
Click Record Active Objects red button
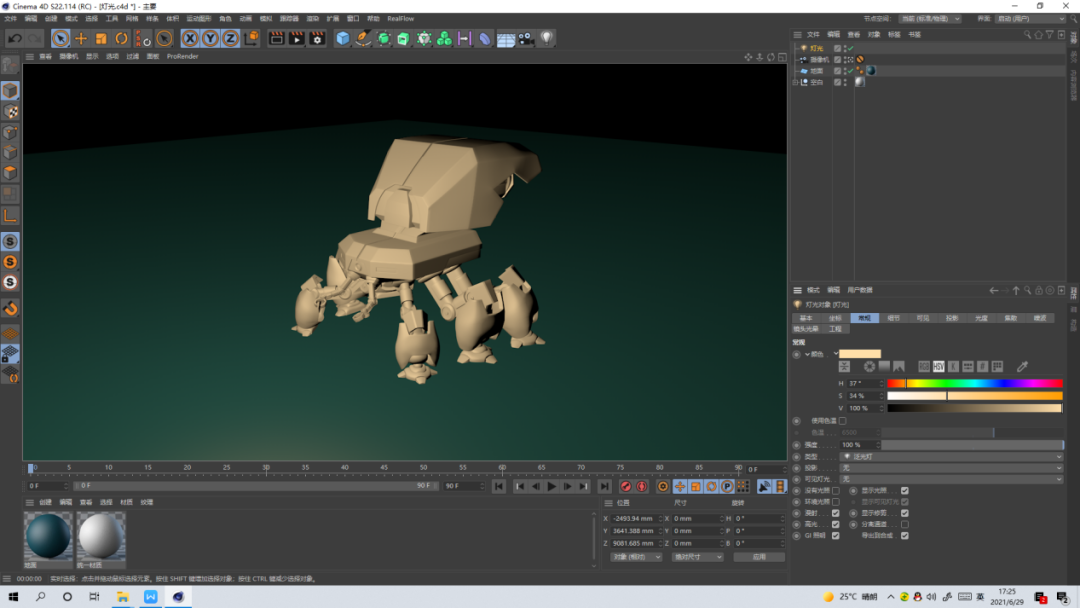pos(625,486)
